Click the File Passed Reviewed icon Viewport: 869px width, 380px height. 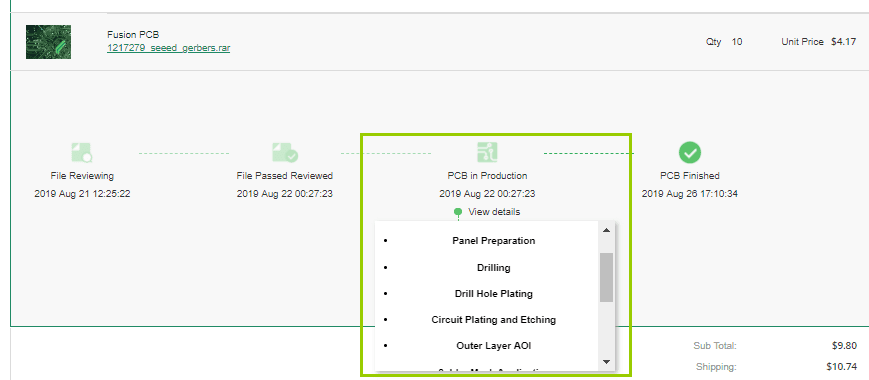(x=285, y=152)
